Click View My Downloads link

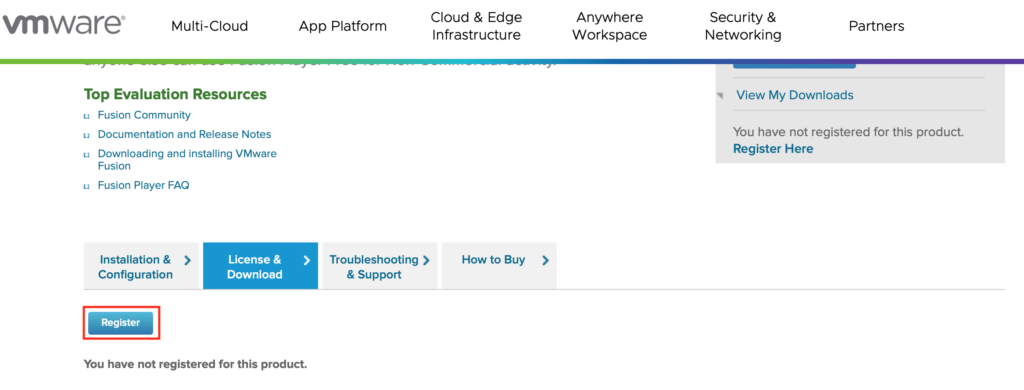point(795,95)
